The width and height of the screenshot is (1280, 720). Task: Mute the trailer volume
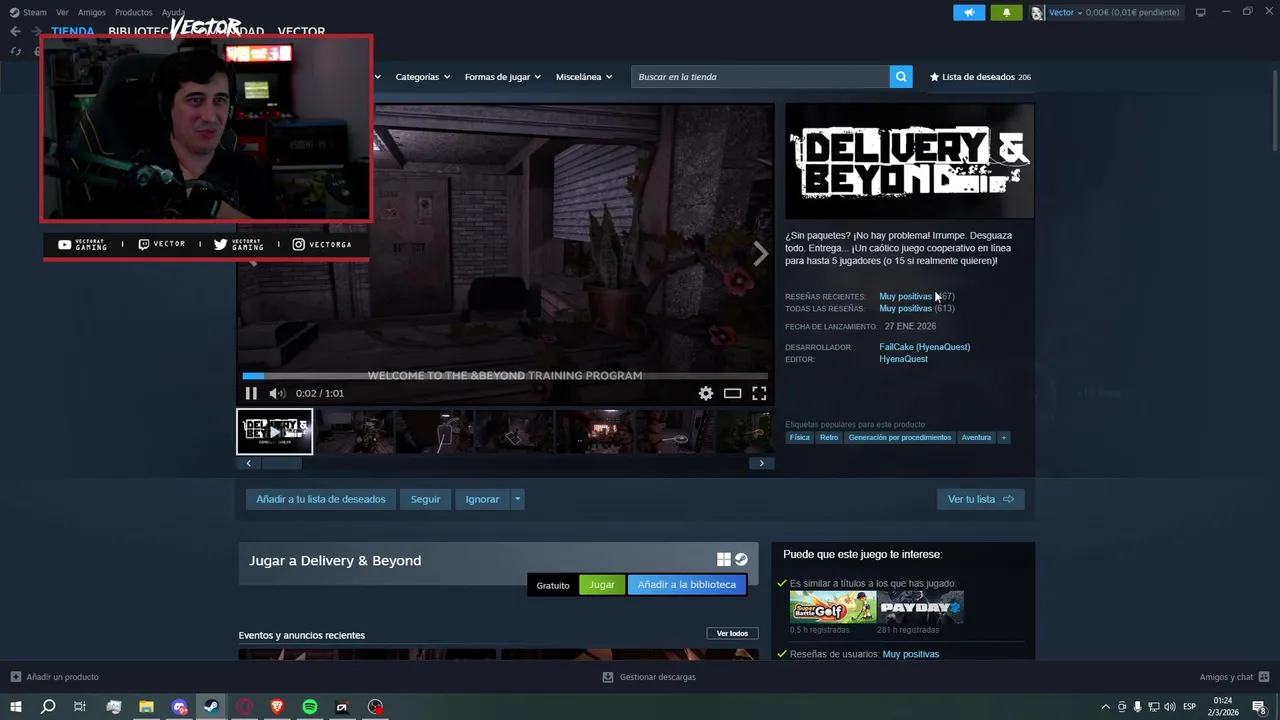[277, 394]
